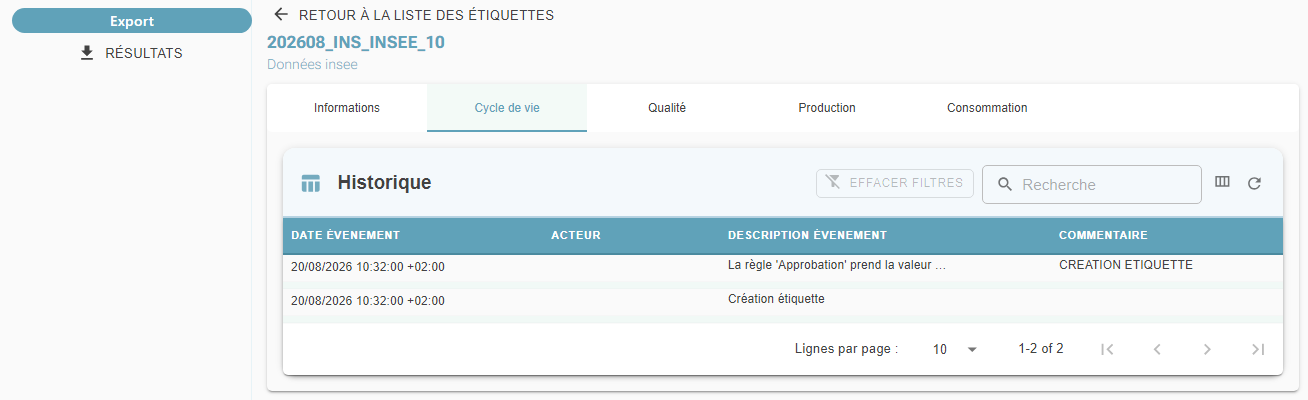Click the date in Création étiquette row
The image size is (1308, 400).
[x=368, y=300]
